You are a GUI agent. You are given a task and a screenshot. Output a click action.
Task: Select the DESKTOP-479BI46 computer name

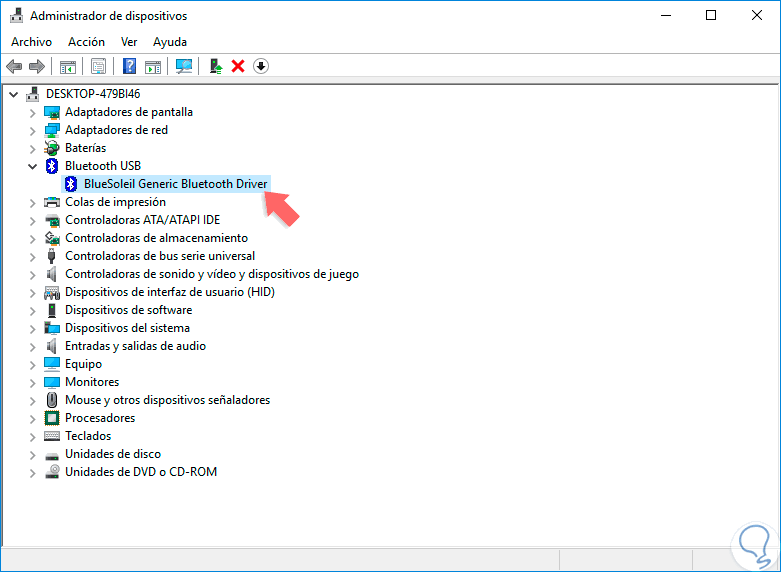tap(93, 94)
